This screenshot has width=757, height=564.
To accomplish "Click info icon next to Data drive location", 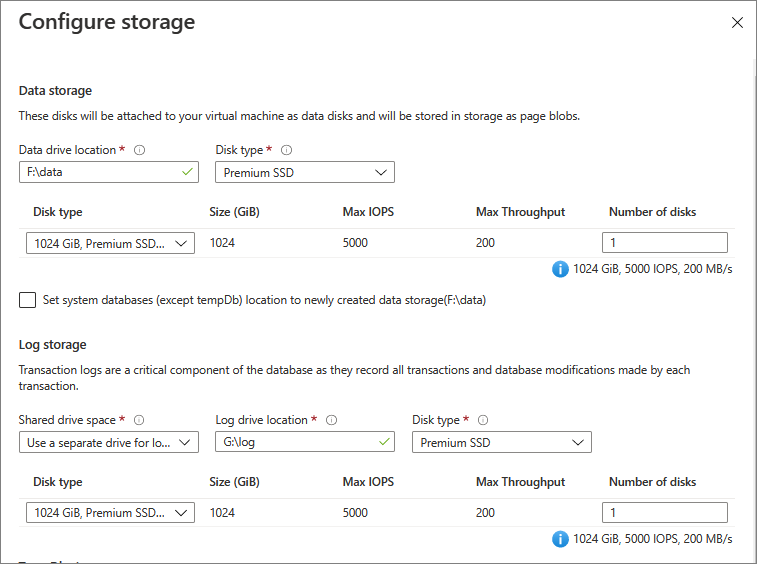I will (140, 150).
